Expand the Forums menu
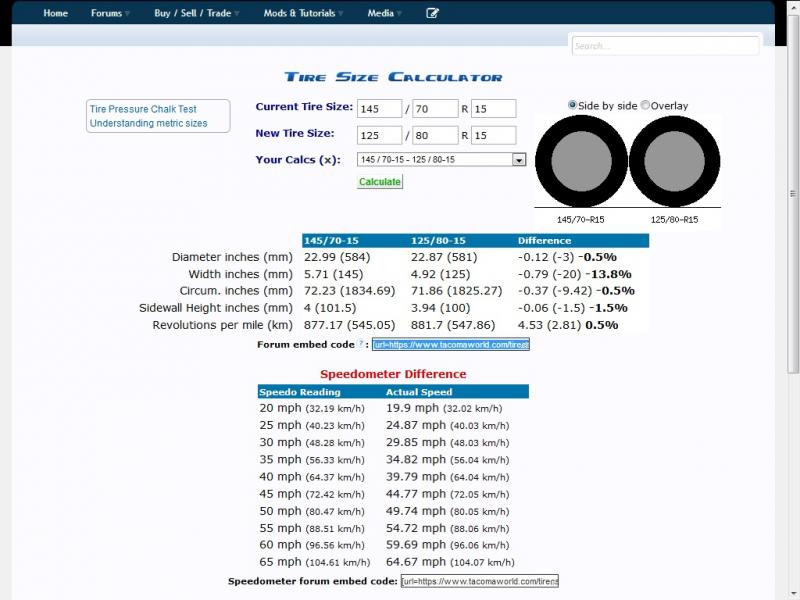800x600 pixels. tap(110, 13)
